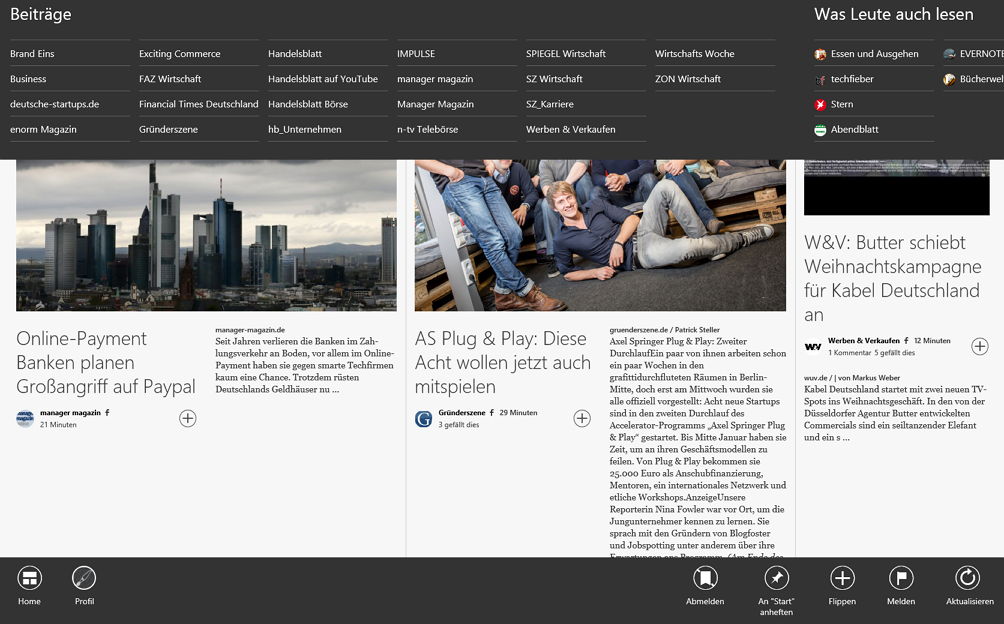Image resolution: width=1004 pixels, height=624 pixels.
Task: Click the Was Leute auch lesen heading
Action: click(893, 14)
